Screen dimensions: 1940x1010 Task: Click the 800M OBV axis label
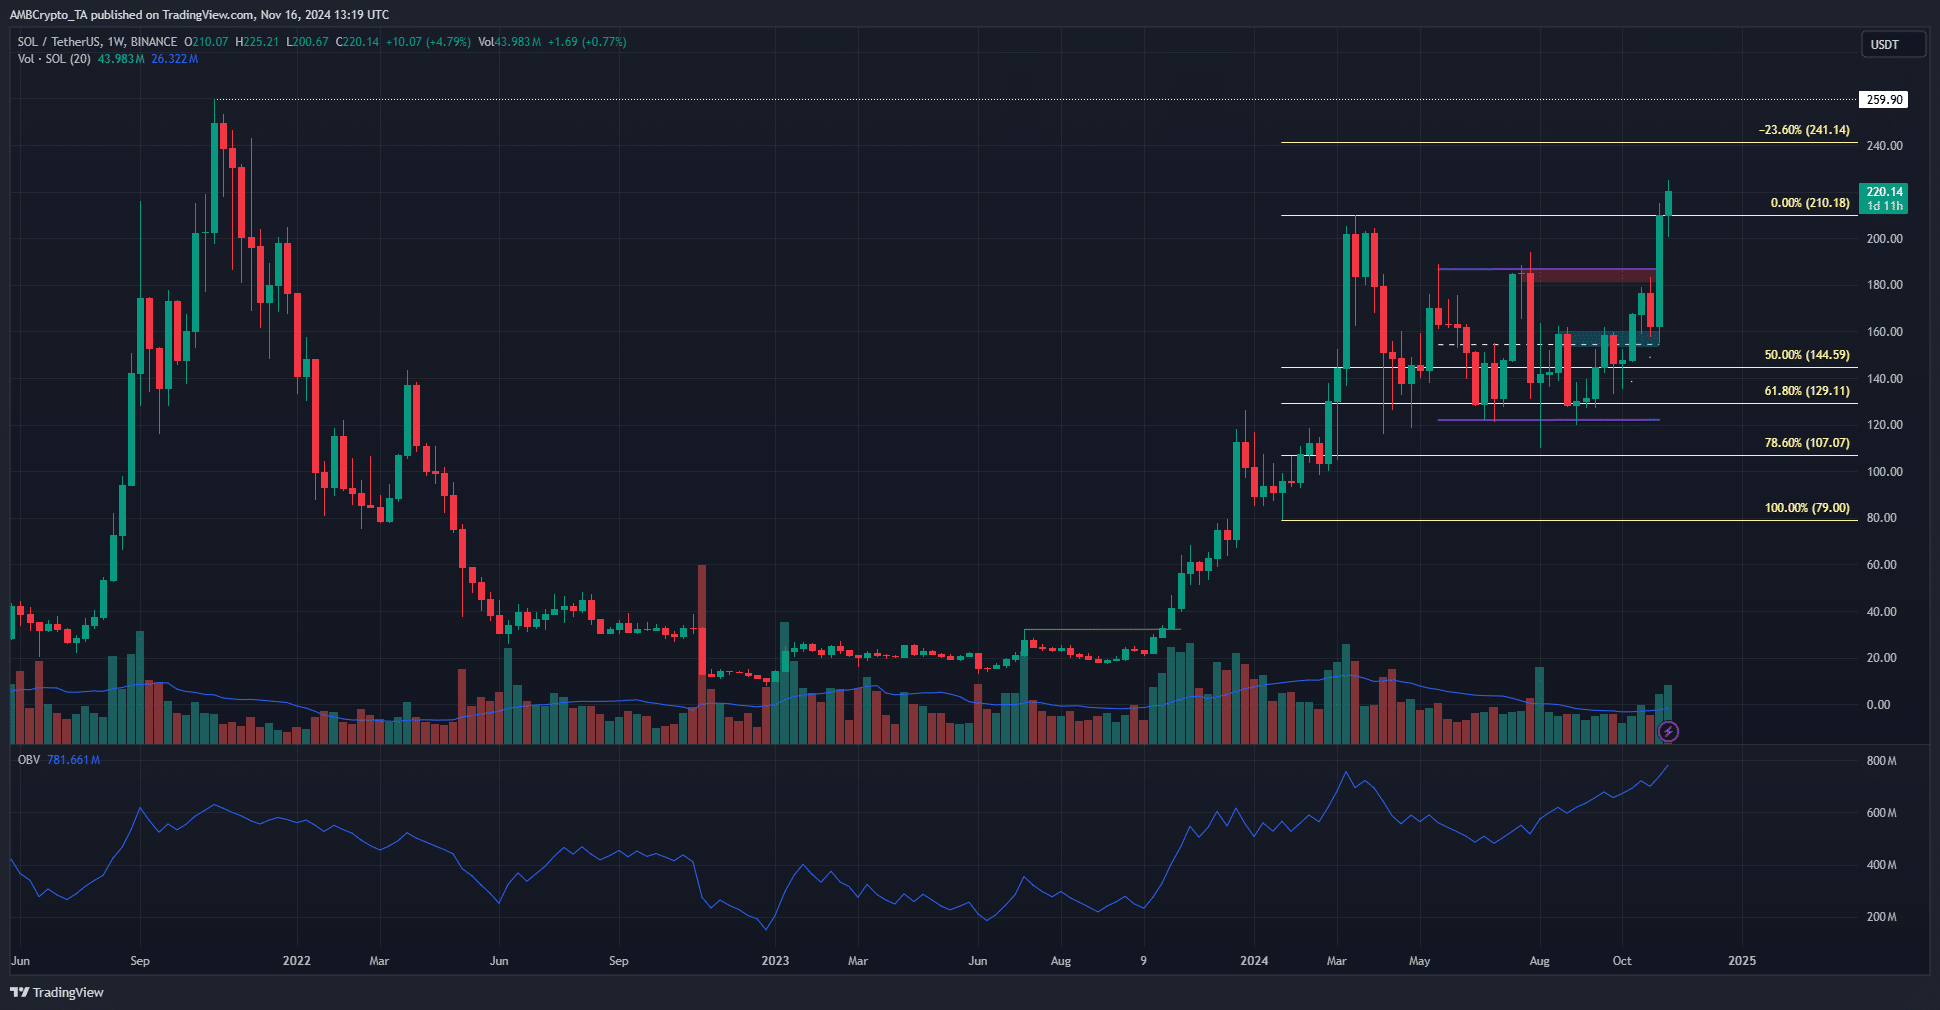click(x=1881, y=761)
